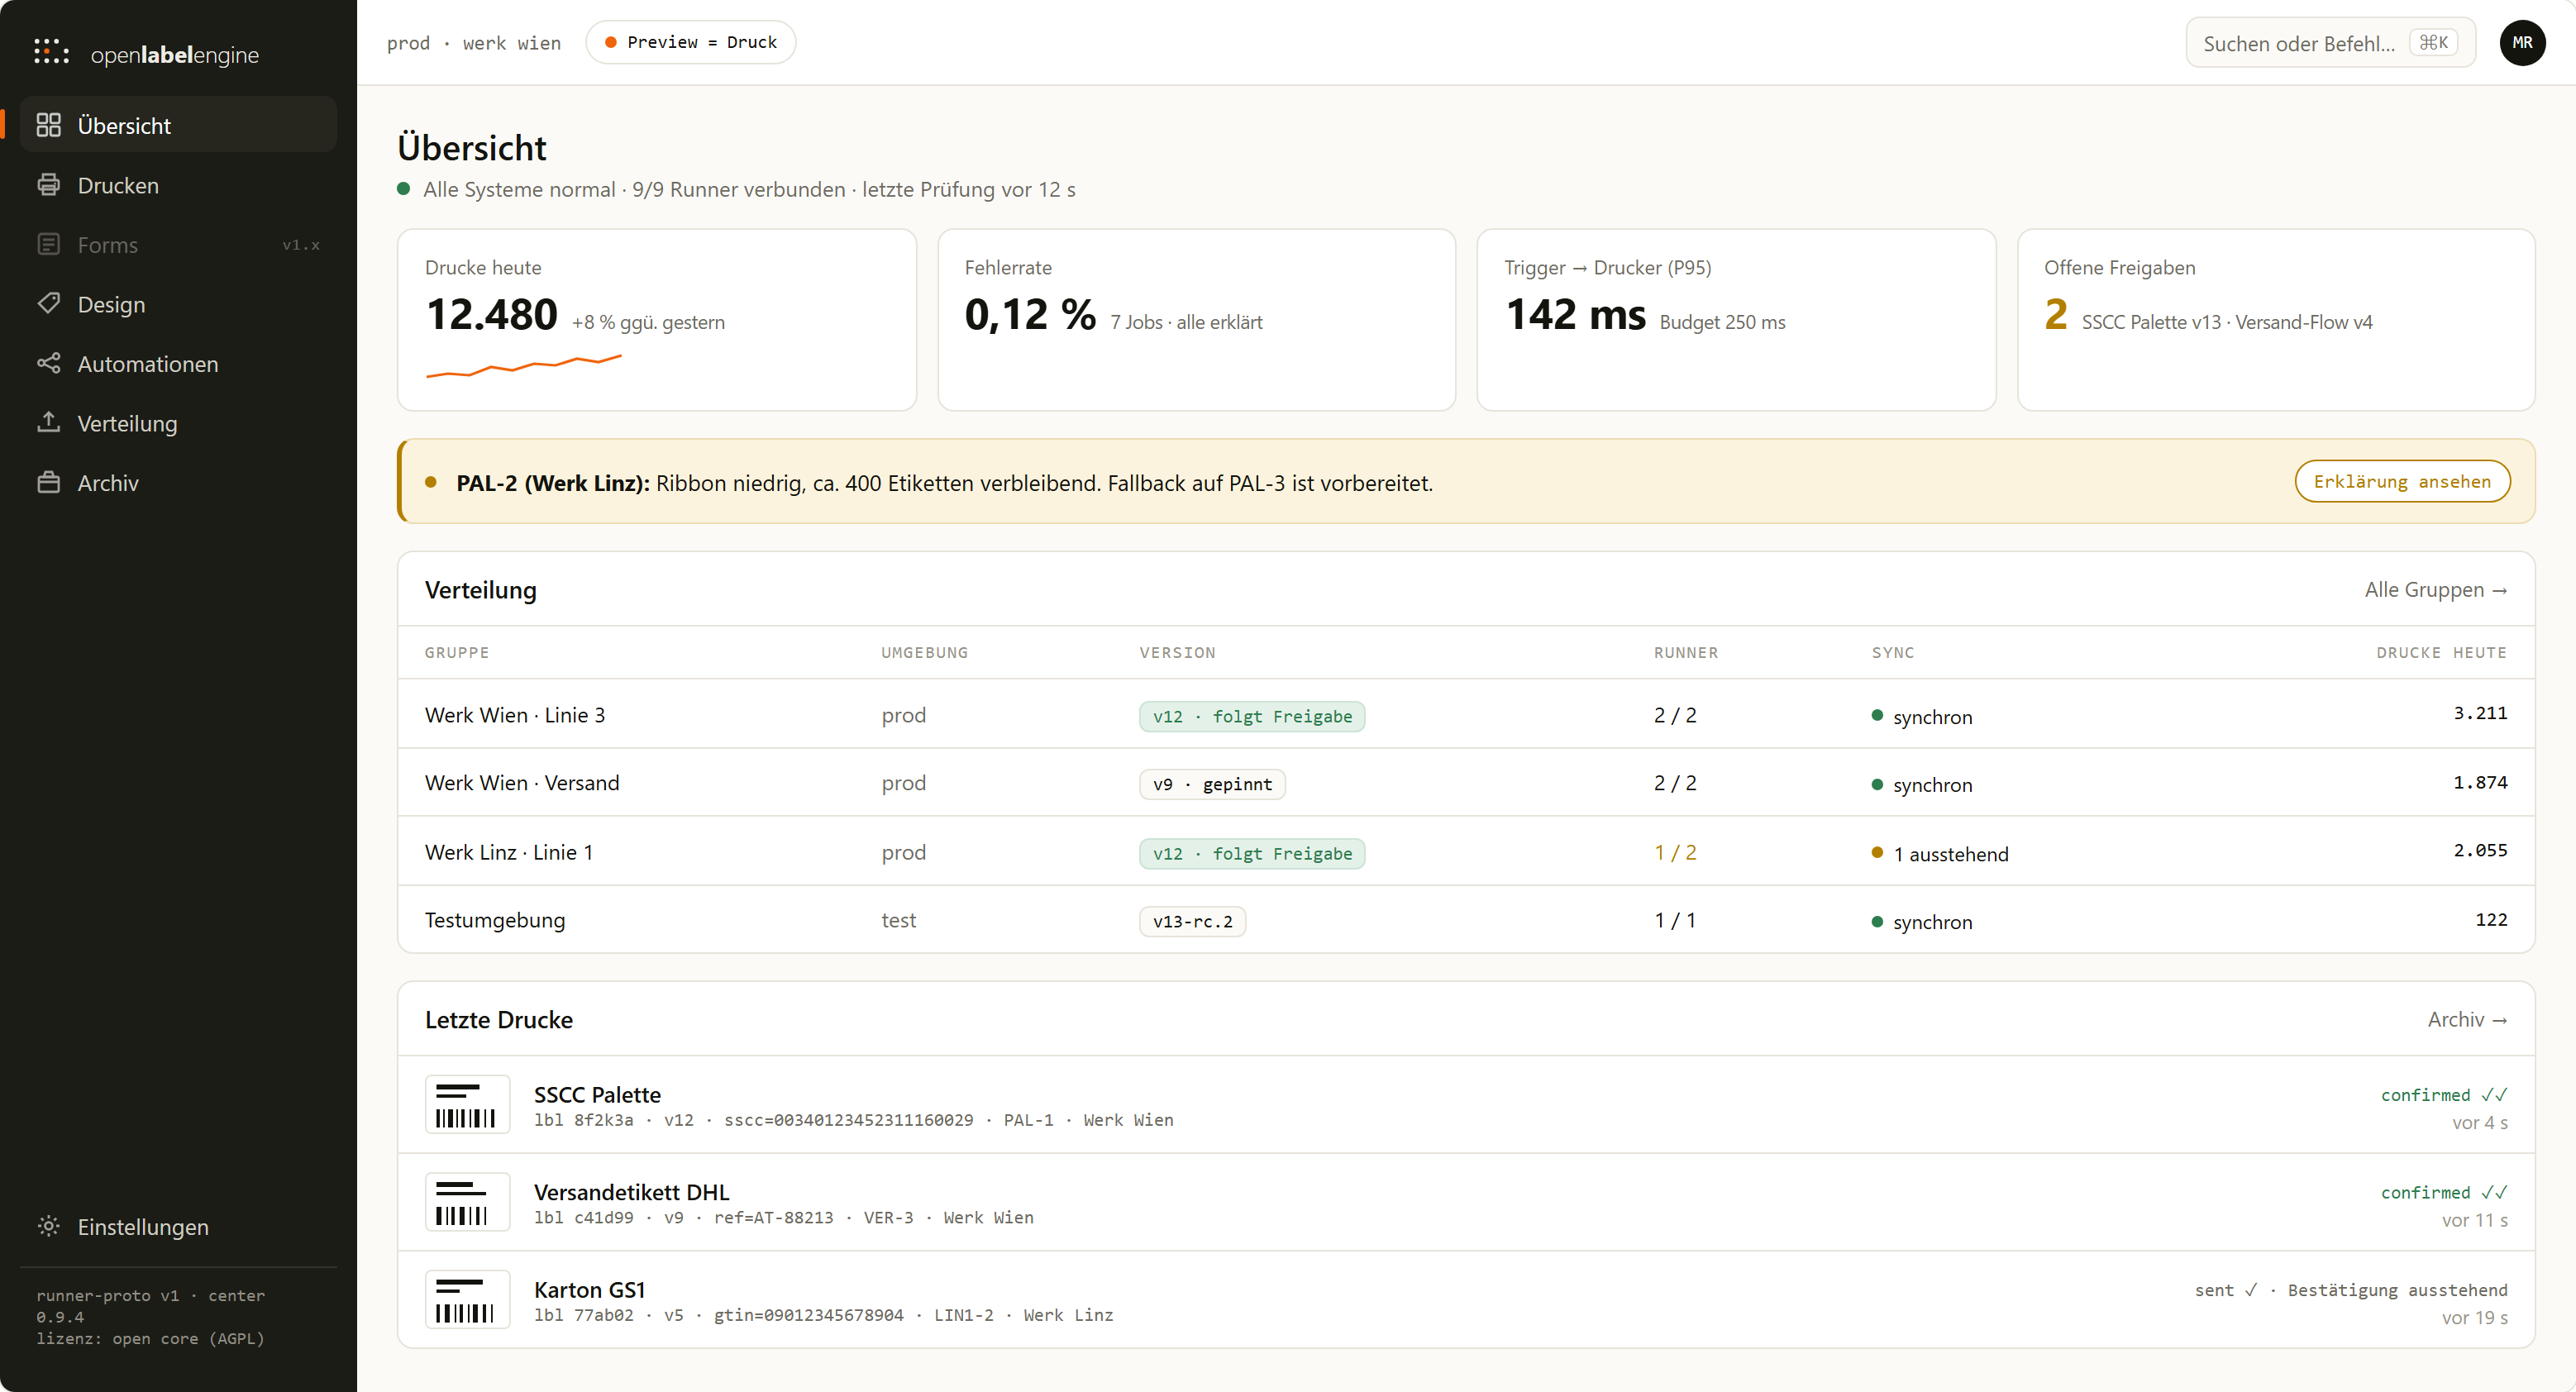Follow the Archiv arrow link

click(x=2467, y=1019)
